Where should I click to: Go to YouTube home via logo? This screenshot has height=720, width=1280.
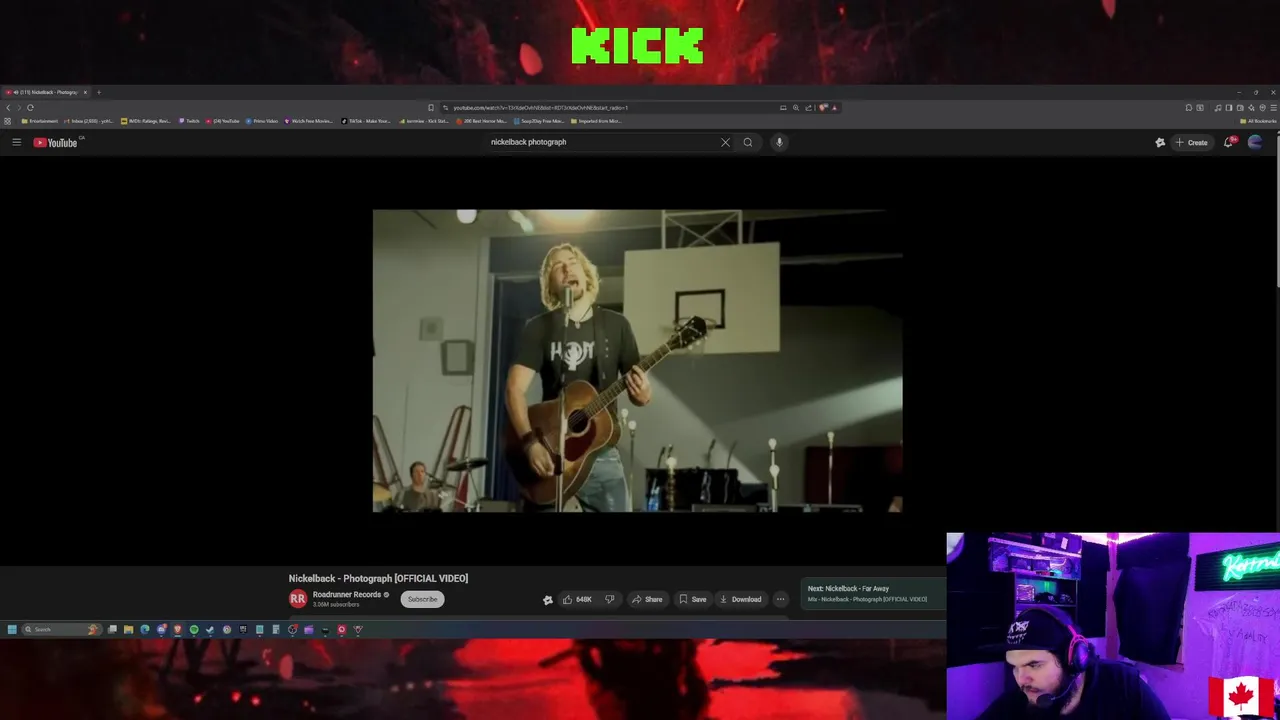click(x=55, y=142)
